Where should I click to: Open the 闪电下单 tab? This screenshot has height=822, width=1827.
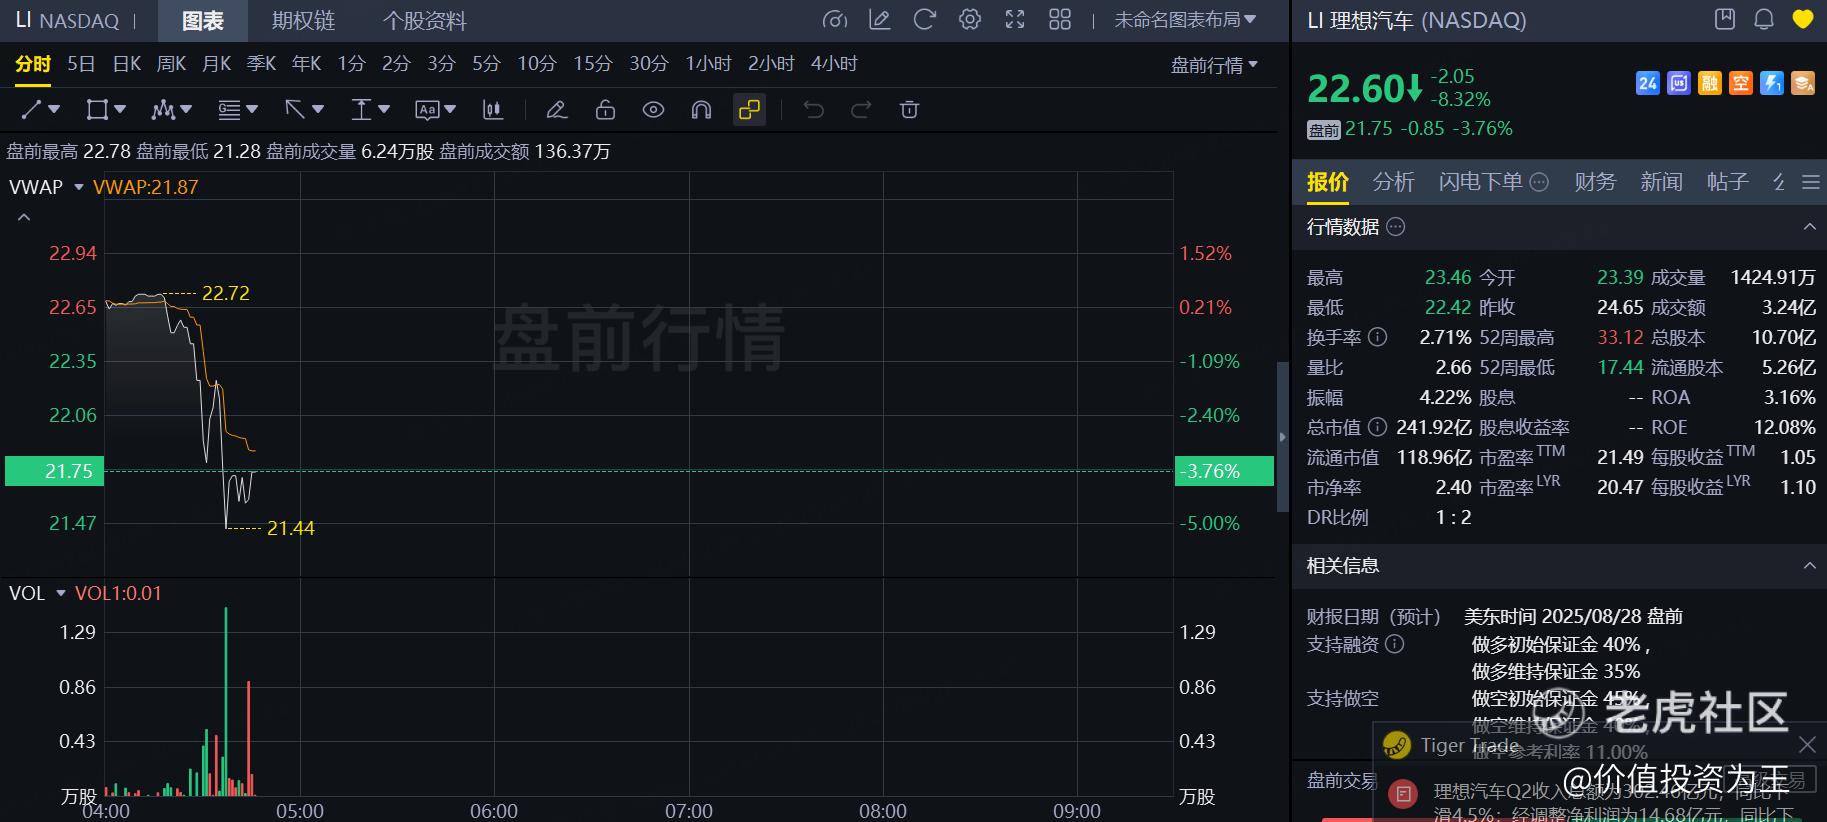1480,182
